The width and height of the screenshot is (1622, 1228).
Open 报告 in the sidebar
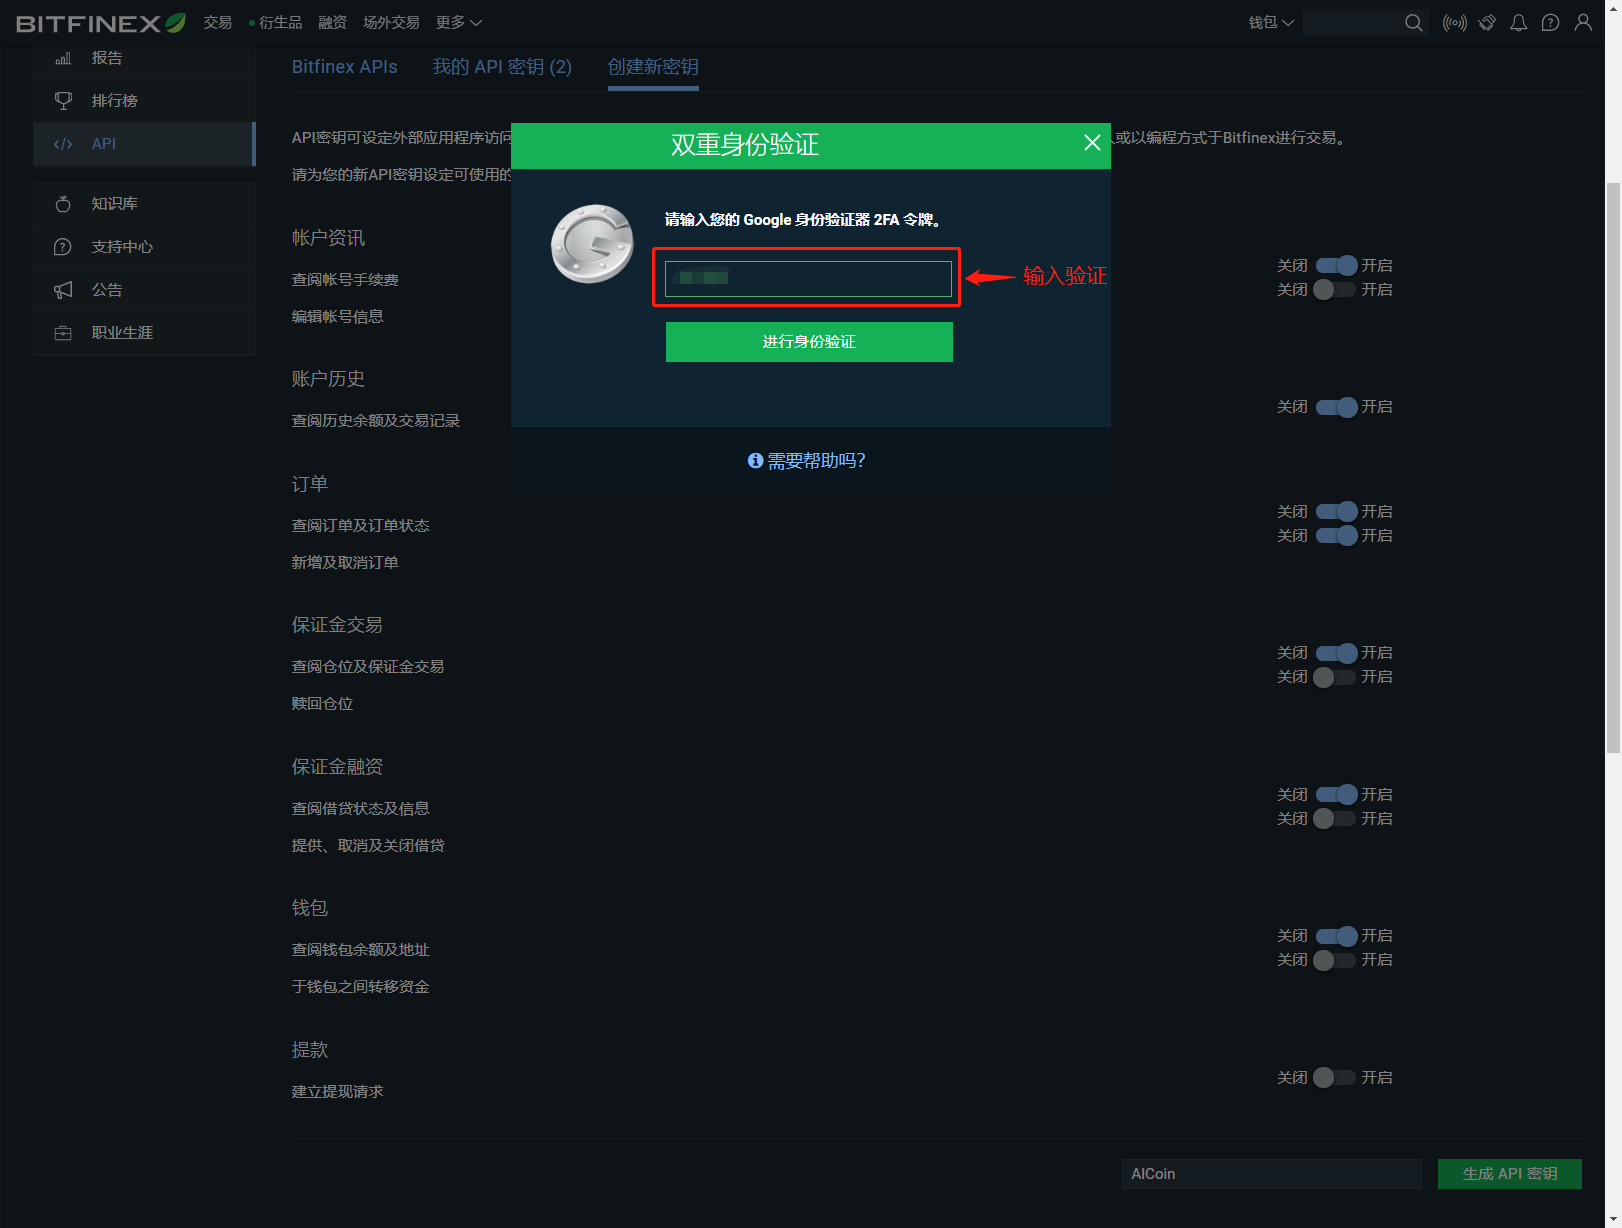144,58
